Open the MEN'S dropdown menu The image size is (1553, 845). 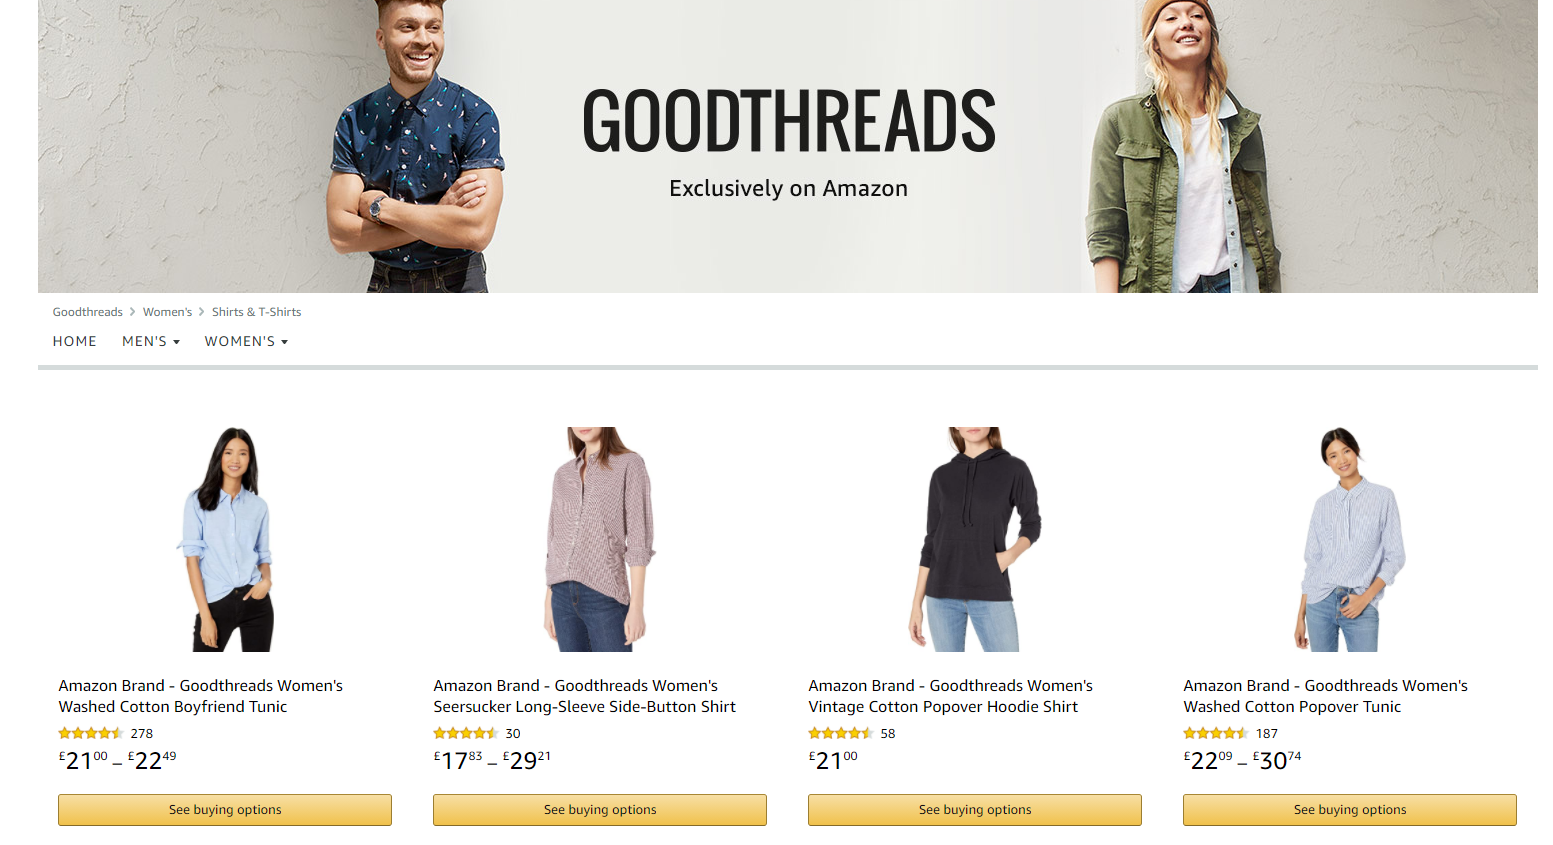click(x=151, y=341)
